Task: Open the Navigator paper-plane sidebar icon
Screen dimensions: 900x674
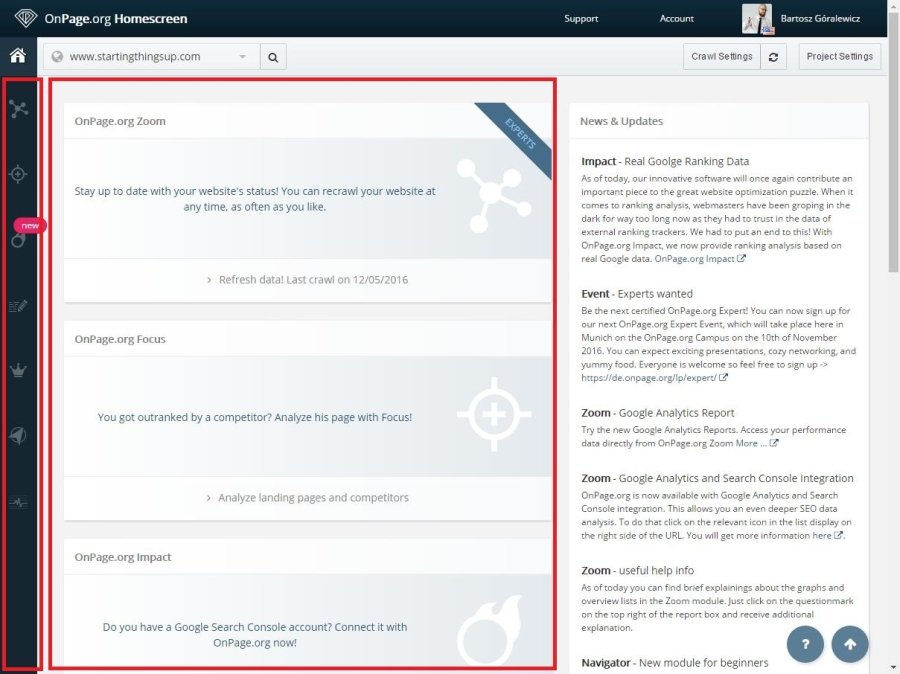Action: 18,435
